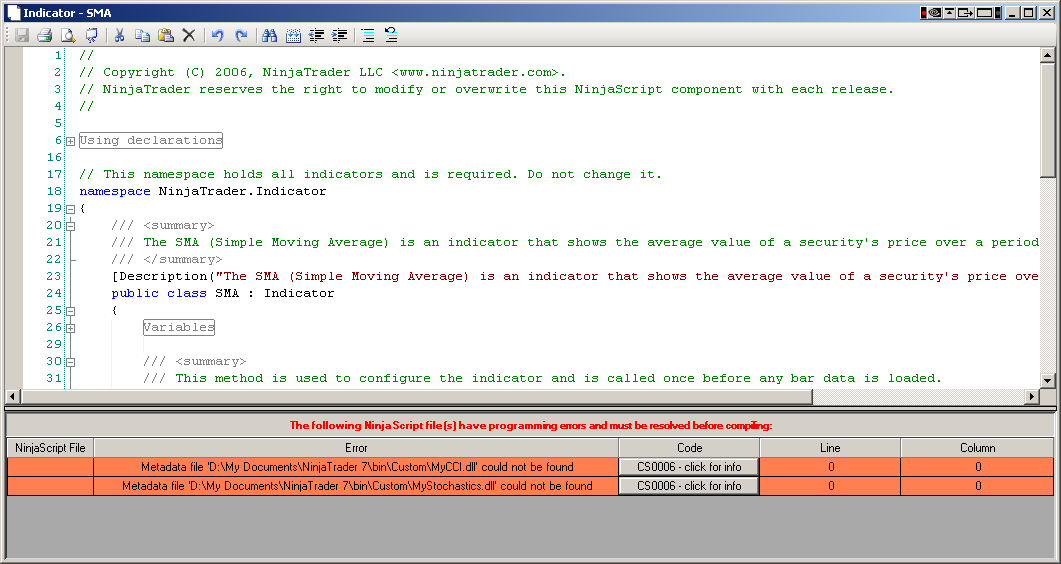1061x564 pixels.
Task: Collapse the summary comment at line 20
Action: click(70, 226)
